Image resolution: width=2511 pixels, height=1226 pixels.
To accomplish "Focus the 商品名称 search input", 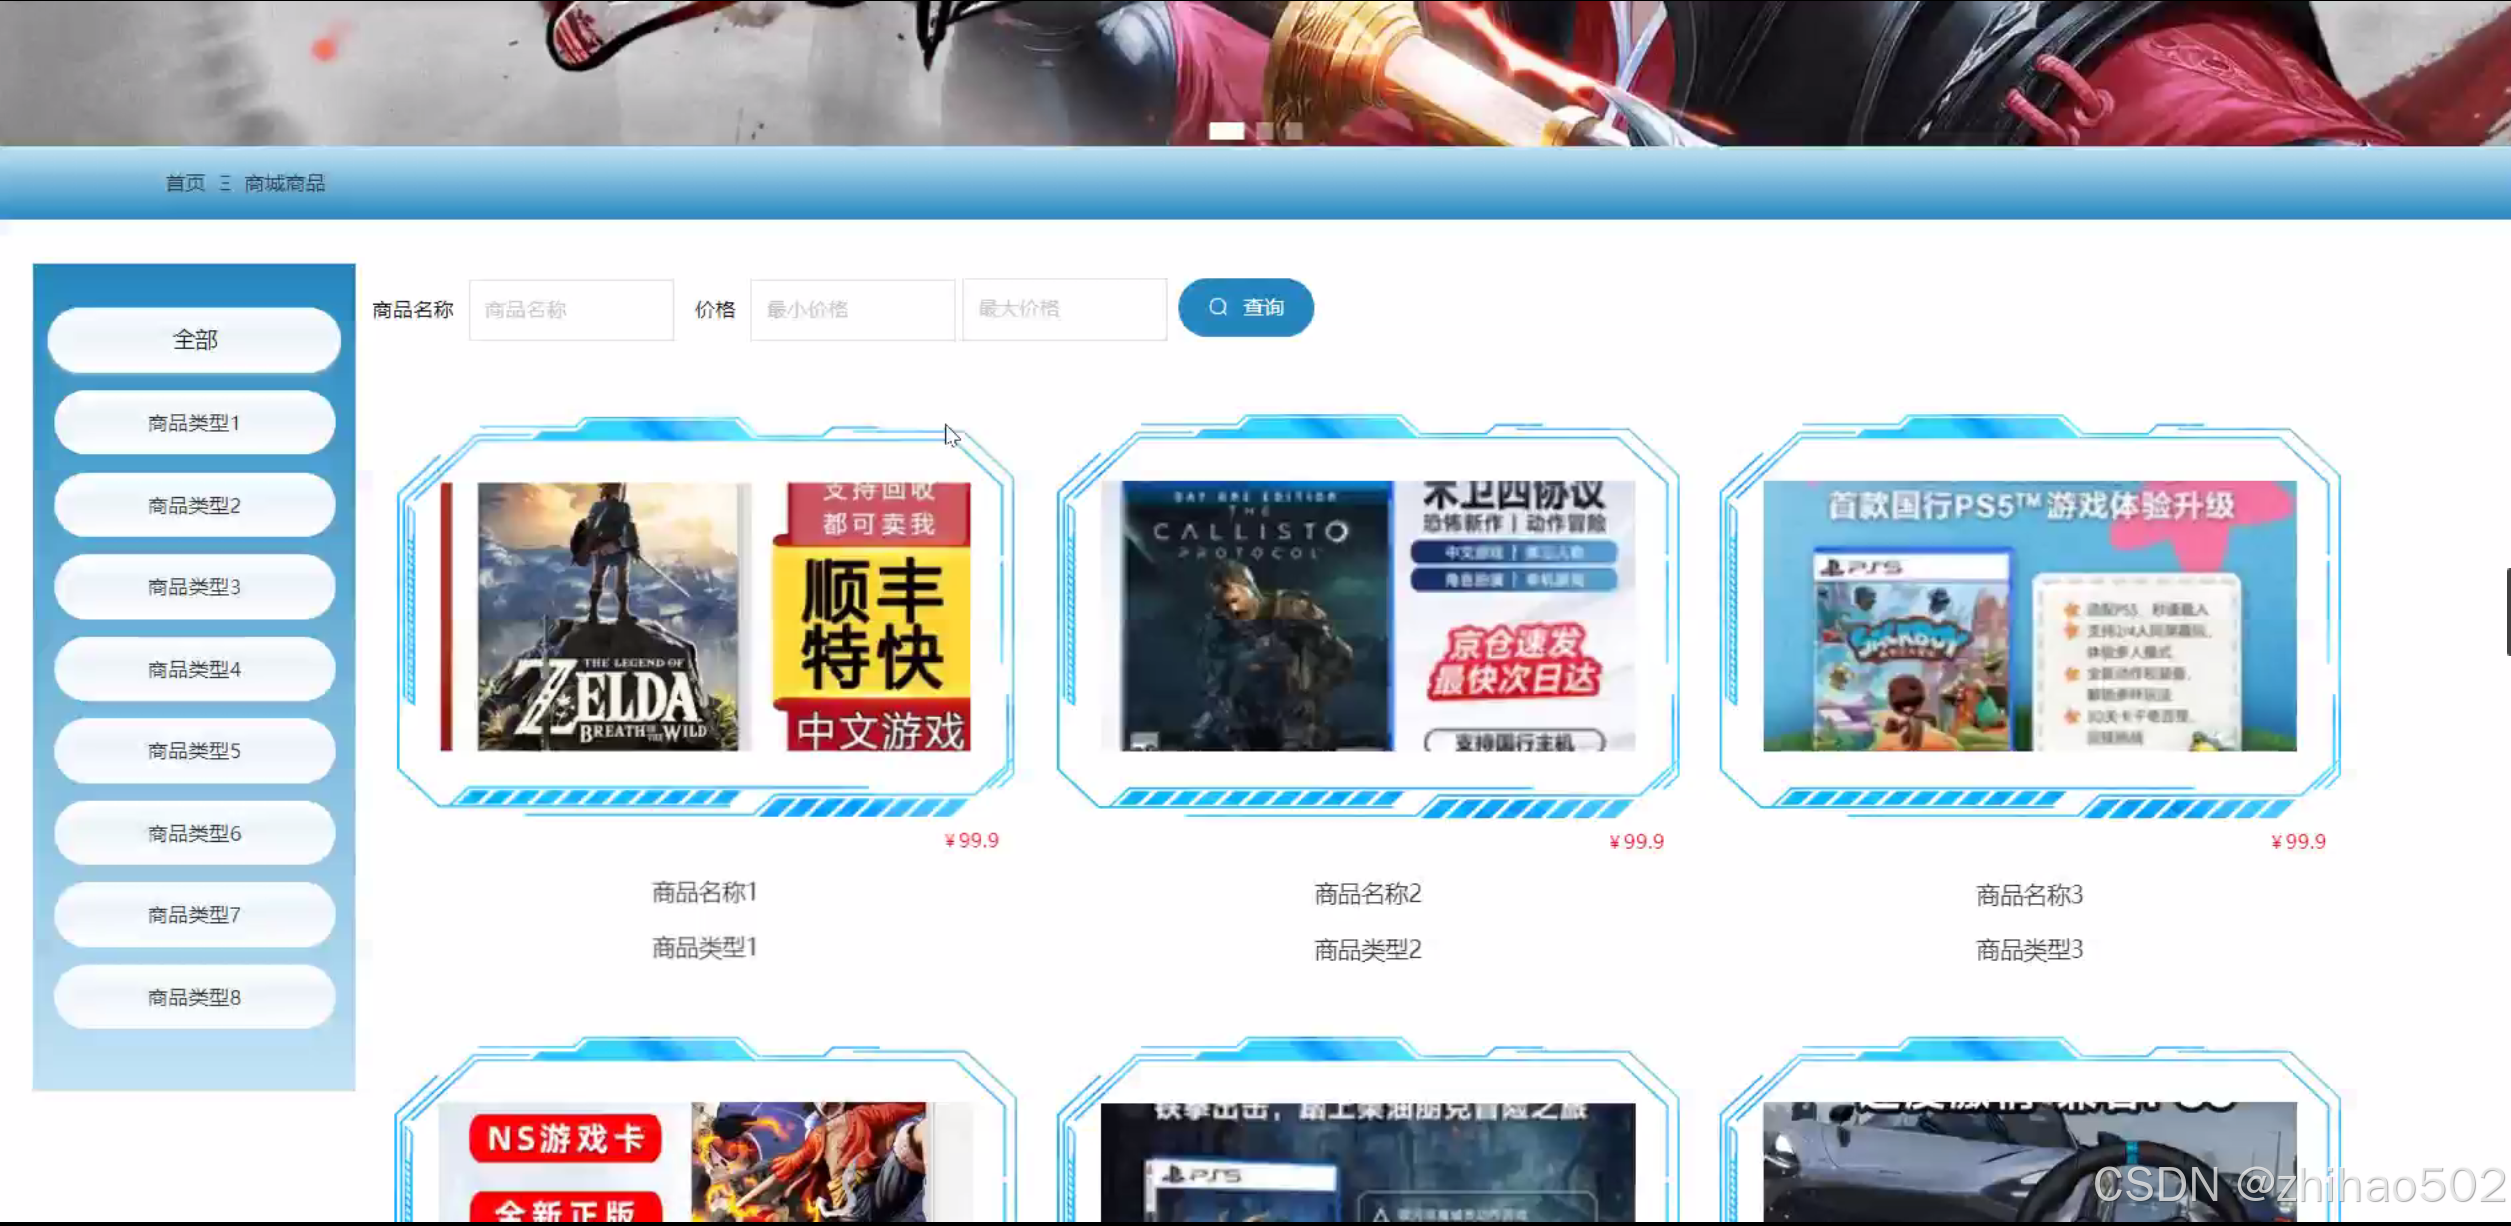I will (571, 309).
